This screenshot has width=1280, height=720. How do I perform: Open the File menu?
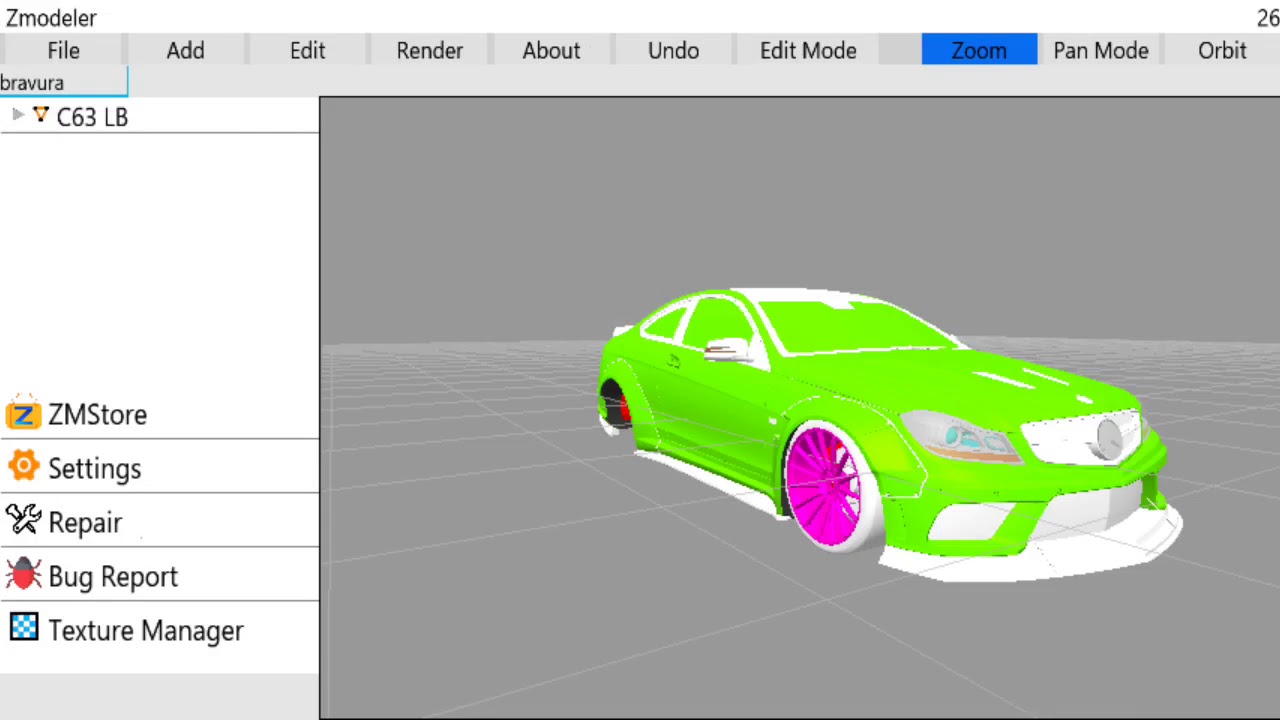click(63, 50)
